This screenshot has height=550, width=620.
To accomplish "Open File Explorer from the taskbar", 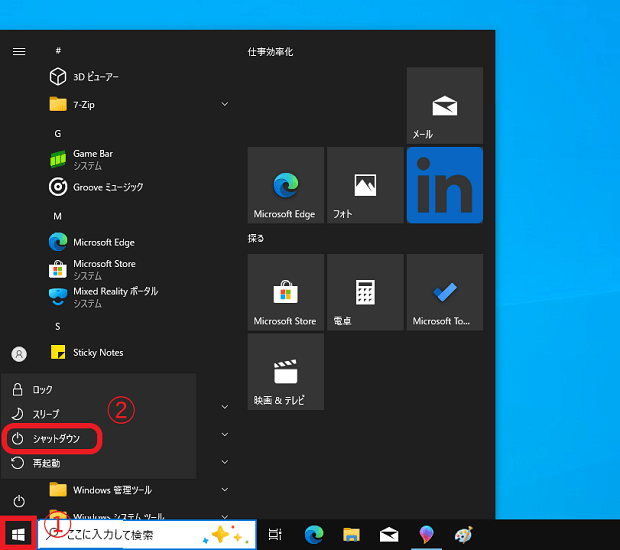I will pyautogui.click(x=351, y=535).
